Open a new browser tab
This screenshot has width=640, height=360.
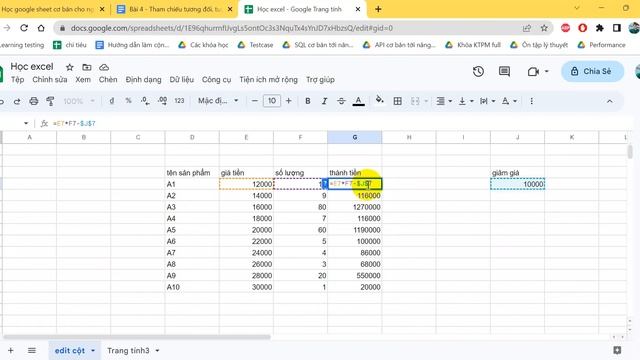click(x=378, y=9)
